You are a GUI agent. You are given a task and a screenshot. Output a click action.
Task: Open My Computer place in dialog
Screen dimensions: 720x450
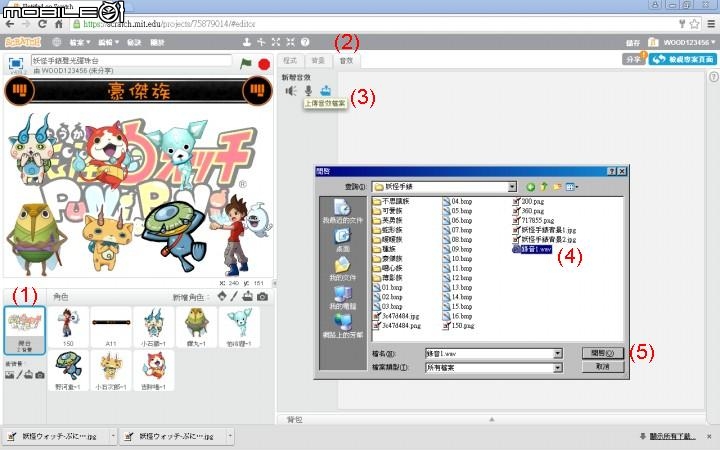click(343, 298)
